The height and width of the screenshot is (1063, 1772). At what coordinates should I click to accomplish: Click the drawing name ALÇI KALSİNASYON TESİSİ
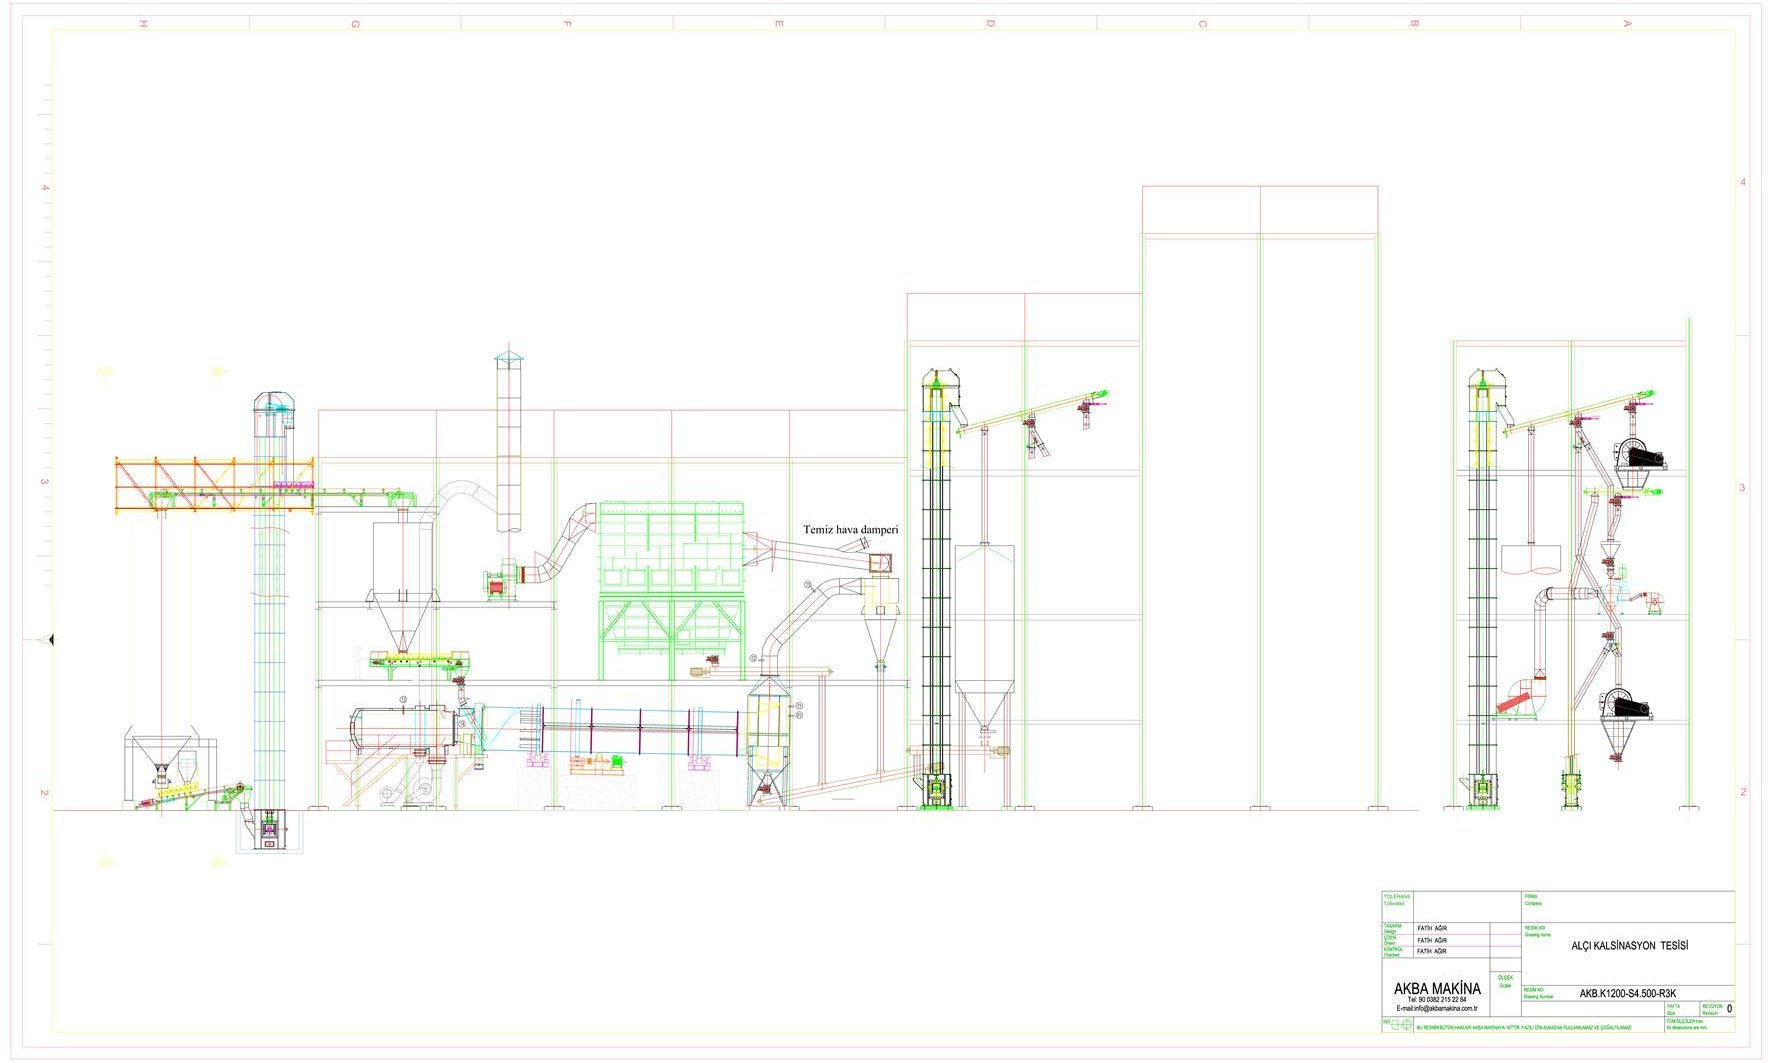click(x=1629, y=945)
